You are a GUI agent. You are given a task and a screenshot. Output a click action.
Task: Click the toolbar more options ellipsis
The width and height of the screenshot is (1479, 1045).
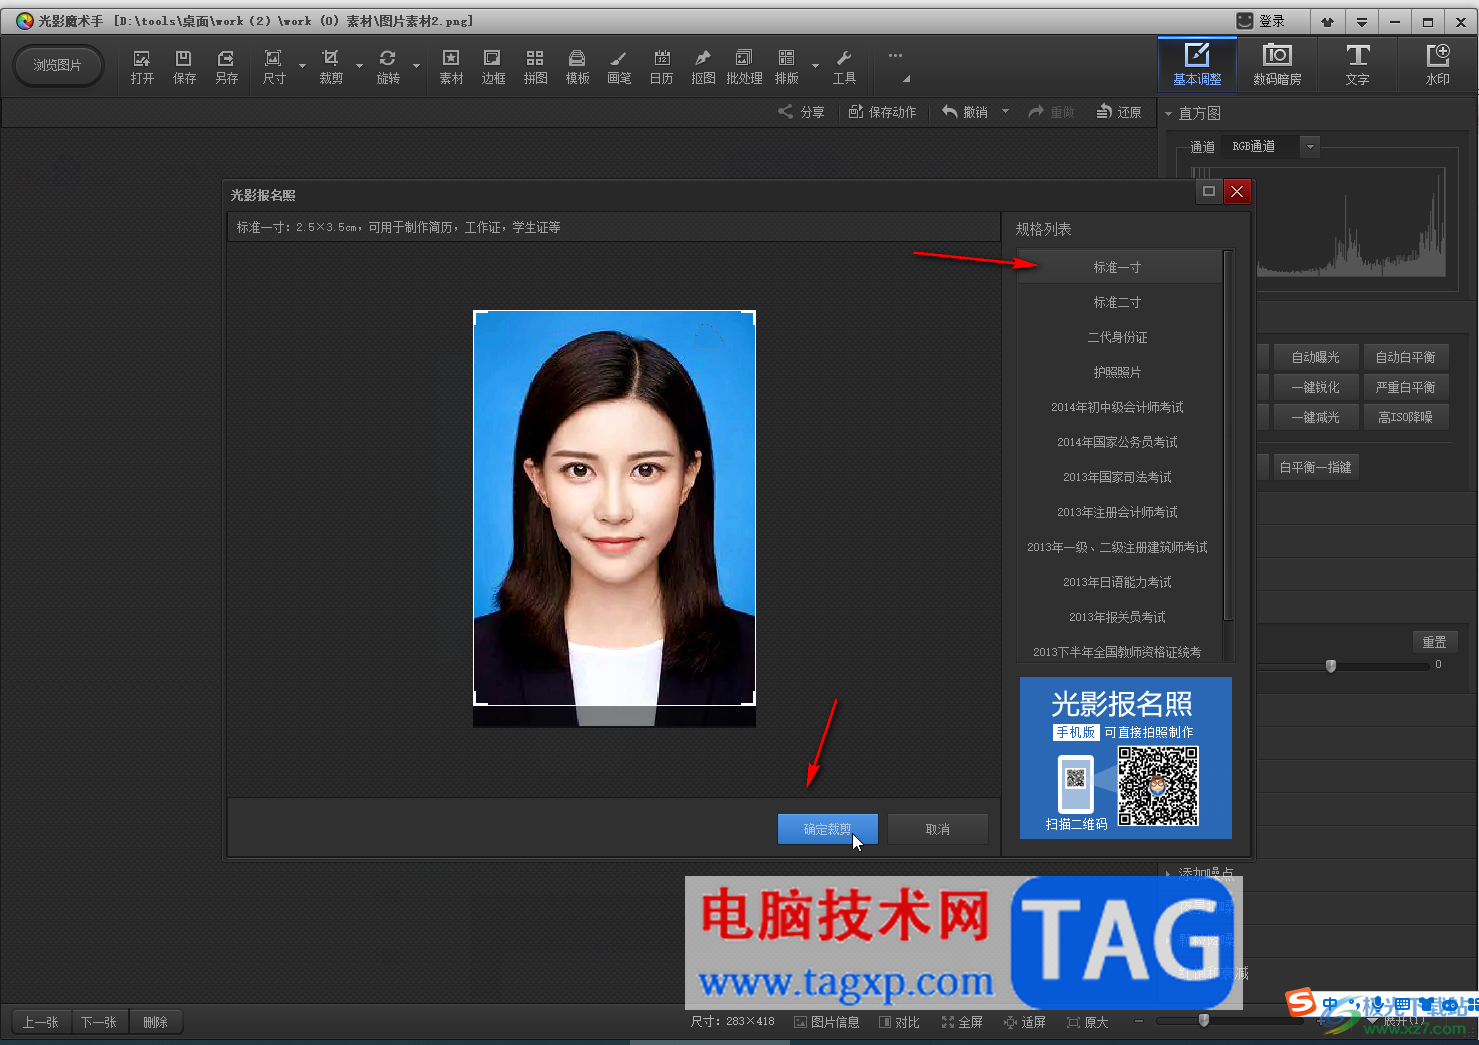pos(895,55)
